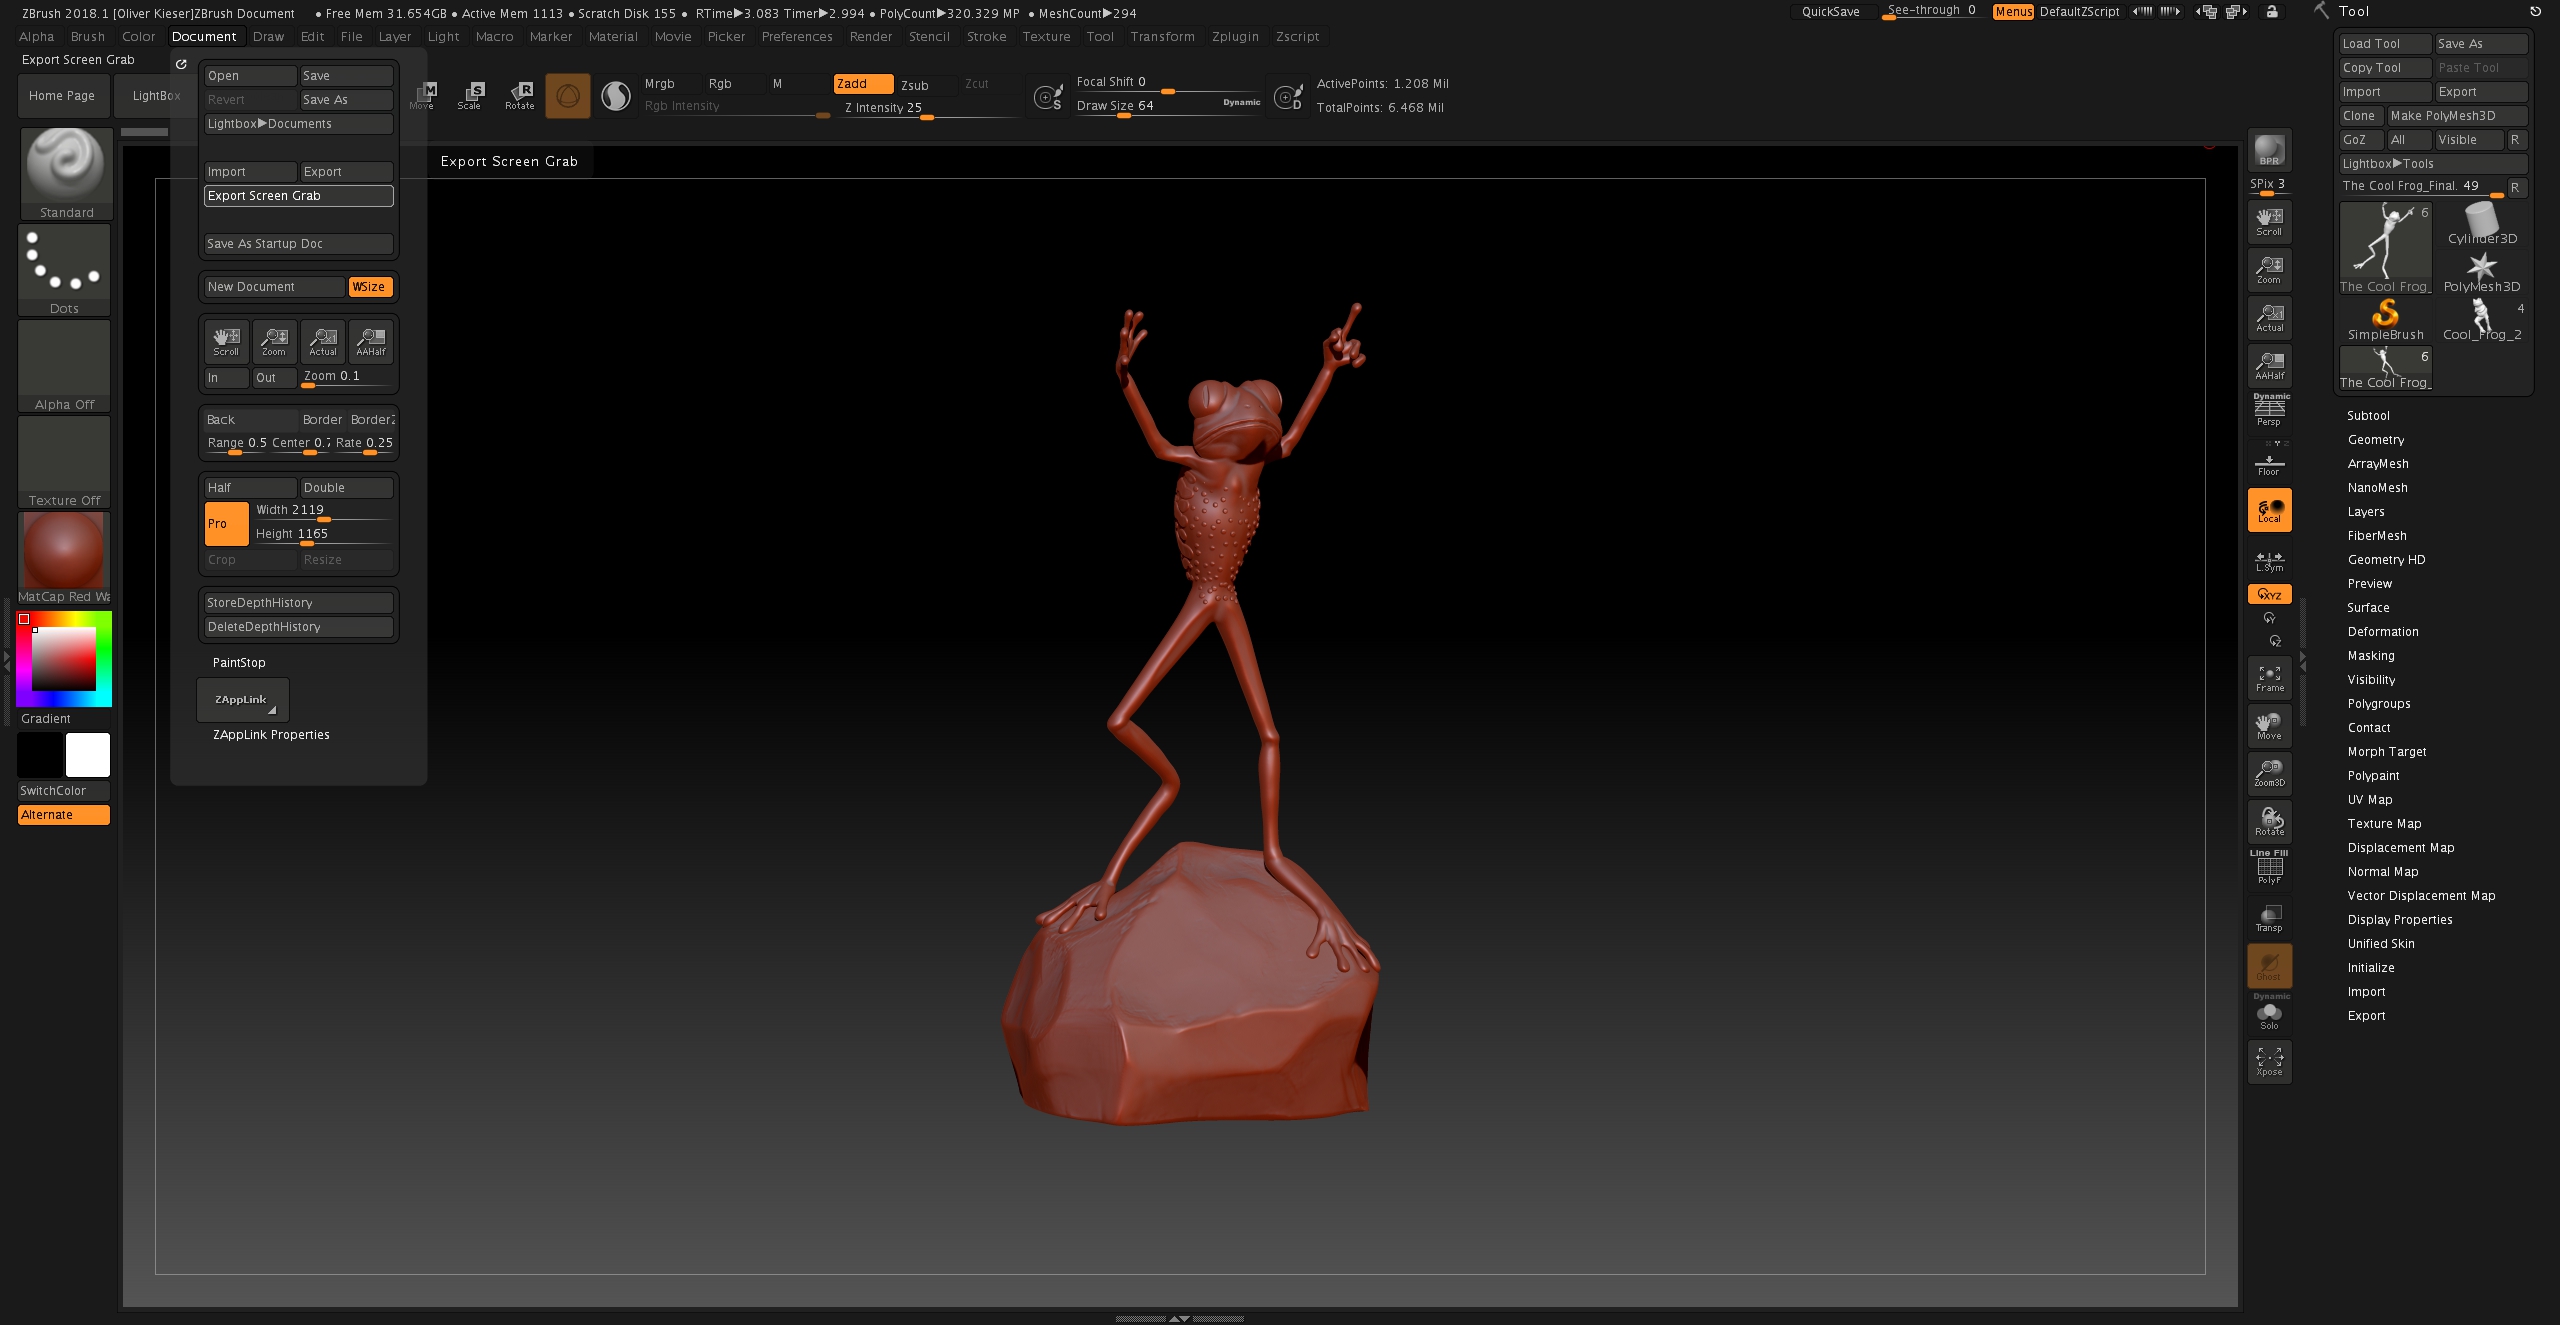This screenshot has width=2560, height=1325.
Task: Pick a color in the color picker square
Action: click(x=64, y=659)
